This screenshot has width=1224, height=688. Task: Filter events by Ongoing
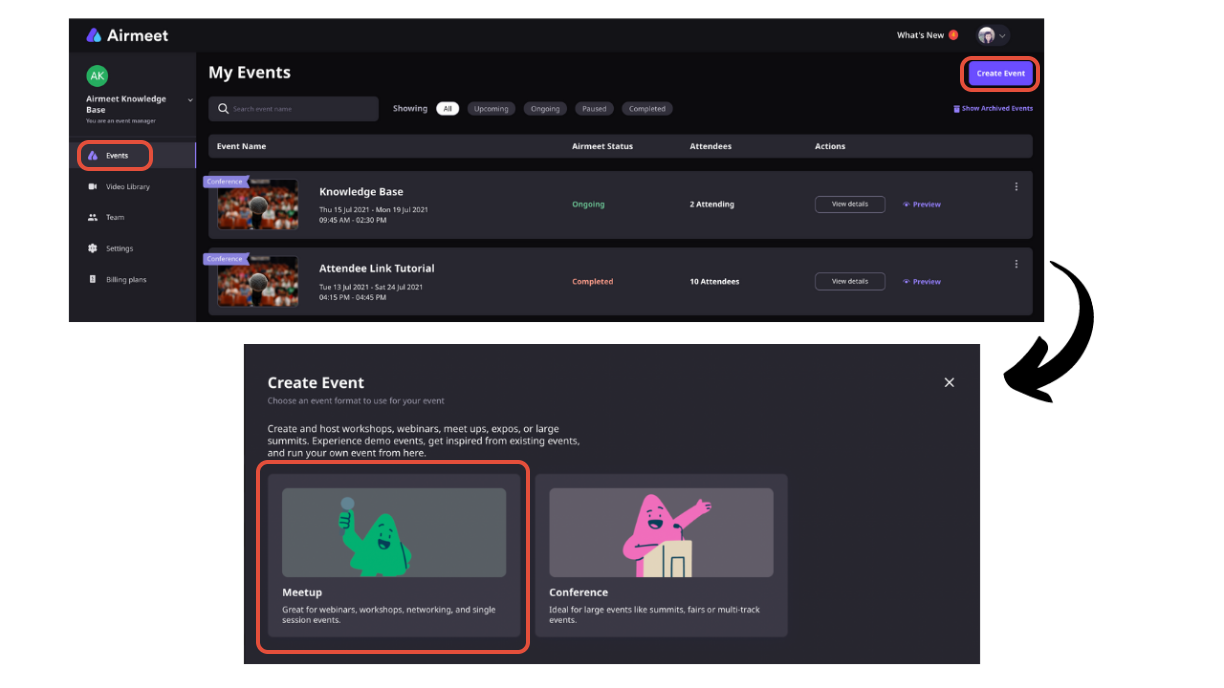pos(545,109)
